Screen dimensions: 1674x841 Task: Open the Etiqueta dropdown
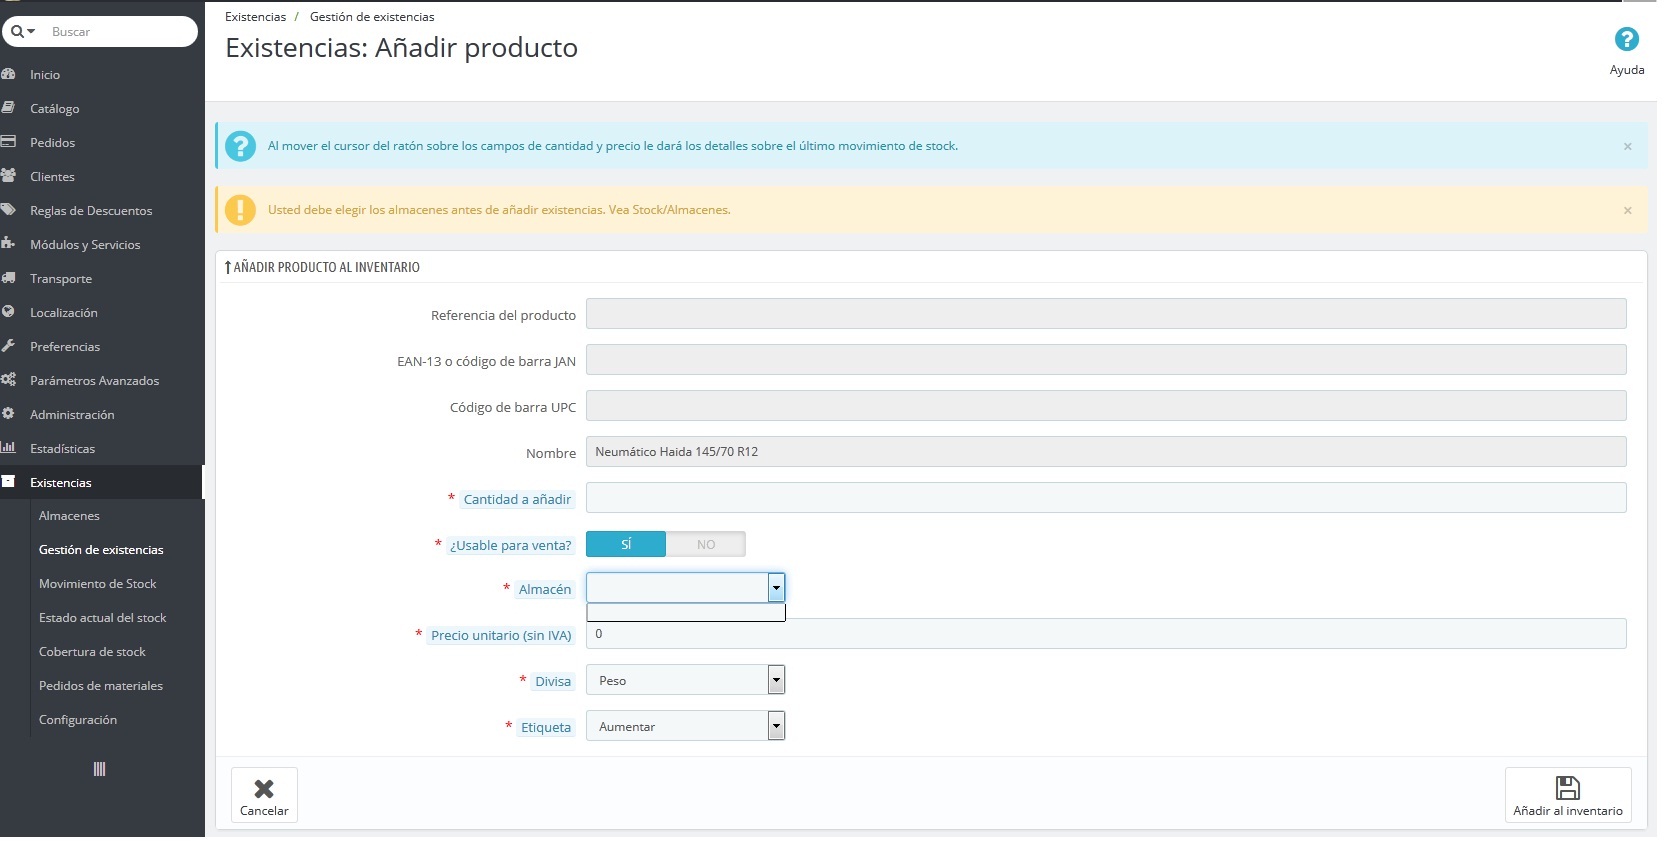click(x=686, y=726)
